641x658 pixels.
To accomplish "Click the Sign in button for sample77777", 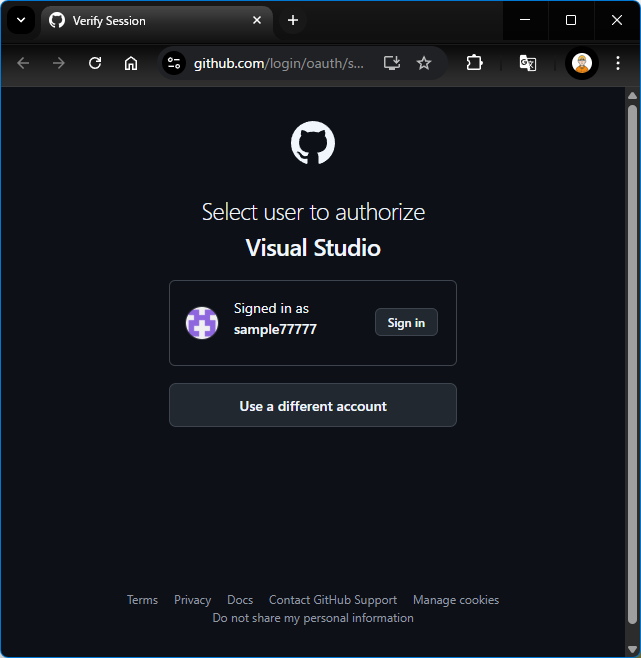I will tap(406, 322).
